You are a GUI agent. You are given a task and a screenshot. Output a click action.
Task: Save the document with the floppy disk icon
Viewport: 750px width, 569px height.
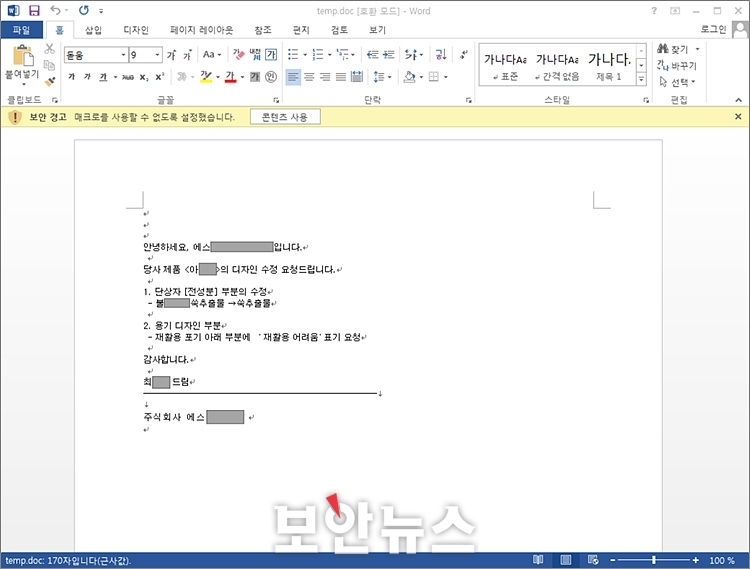click(x=34, y=11)
